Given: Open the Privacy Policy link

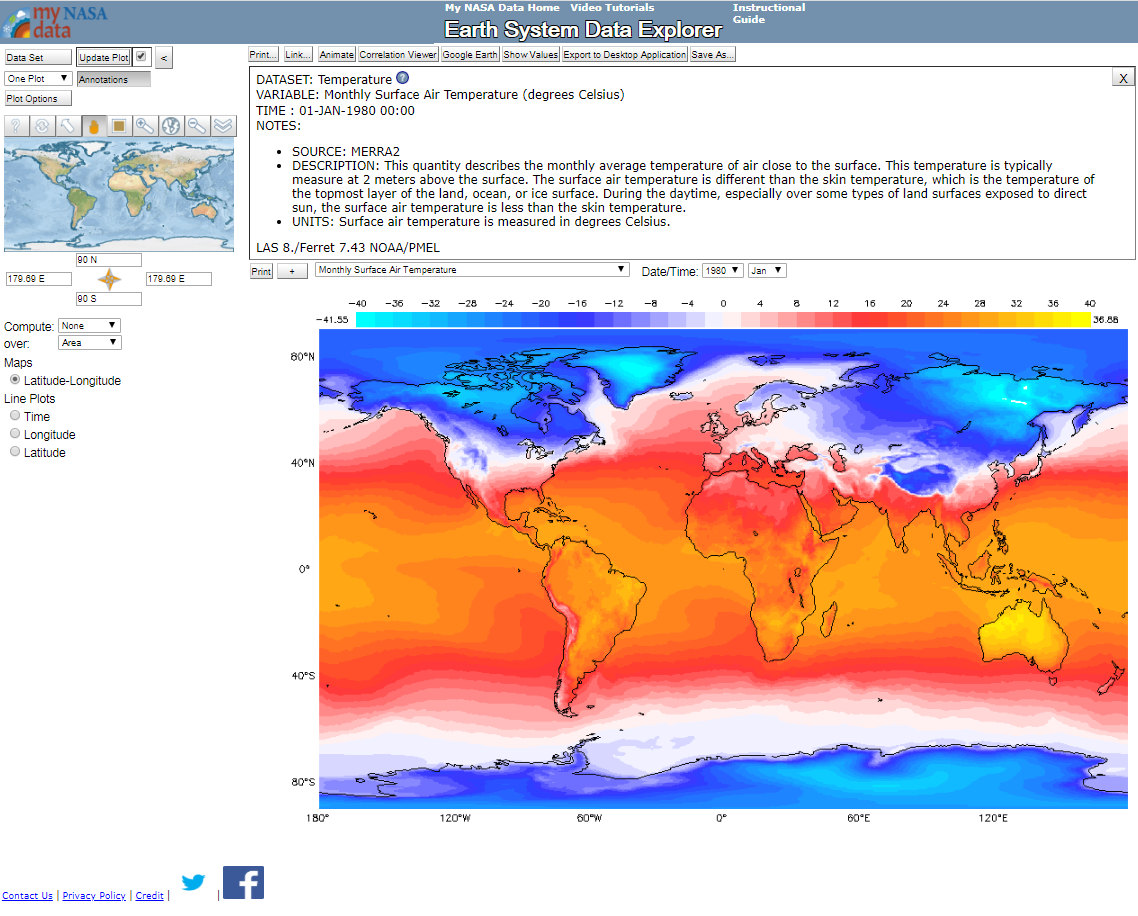Looking at the screenshot, I should point(93,895).
